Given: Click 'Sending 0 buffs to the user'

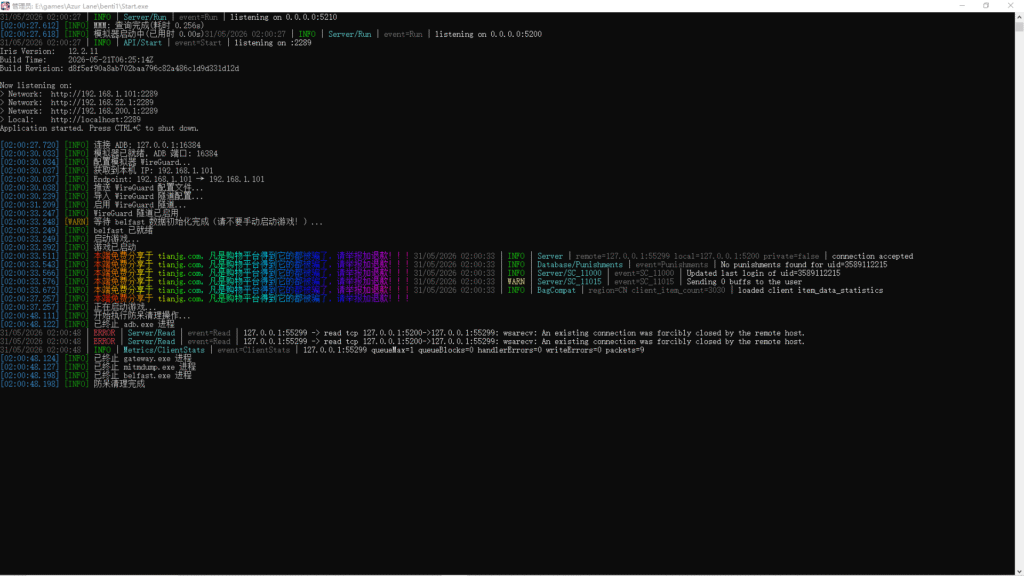Looking at the screenshot, I should pyautogui.click(x=744, y=281).
